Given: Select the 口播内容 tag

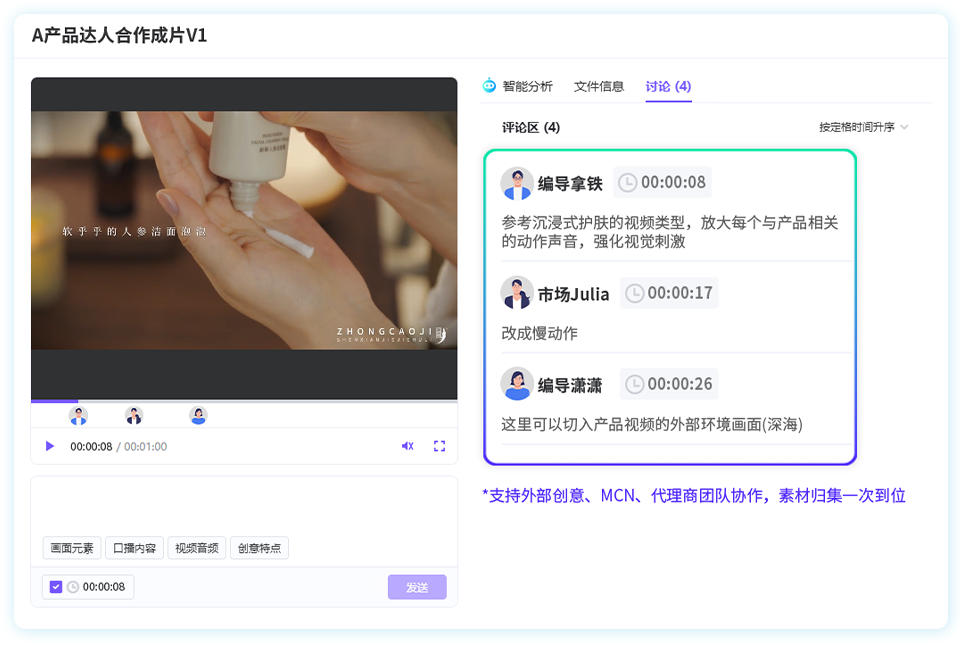Looking at the screenshot, I should tap(135, 548).
